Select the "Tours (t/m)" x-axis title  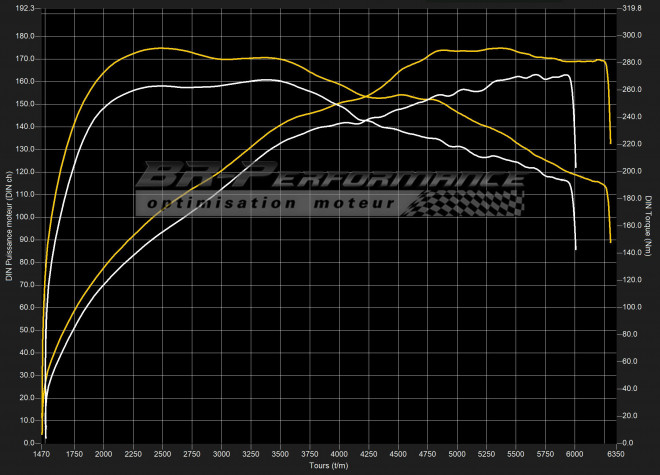(328, 465)
